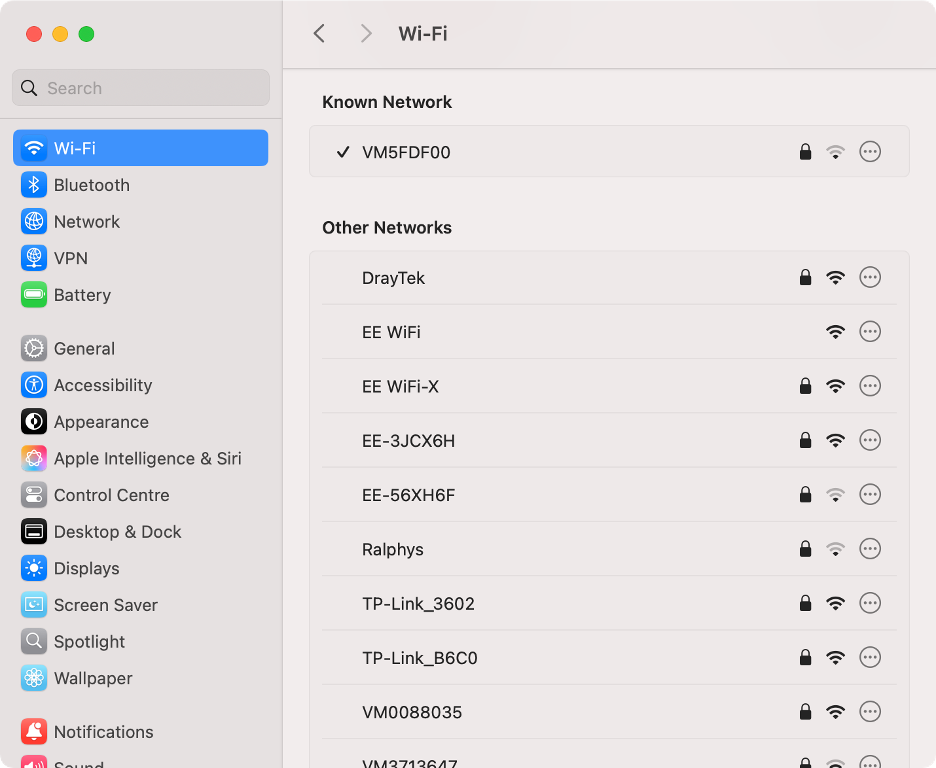
Task: Open more options for VM5FDF00 network
Action: 869,152
